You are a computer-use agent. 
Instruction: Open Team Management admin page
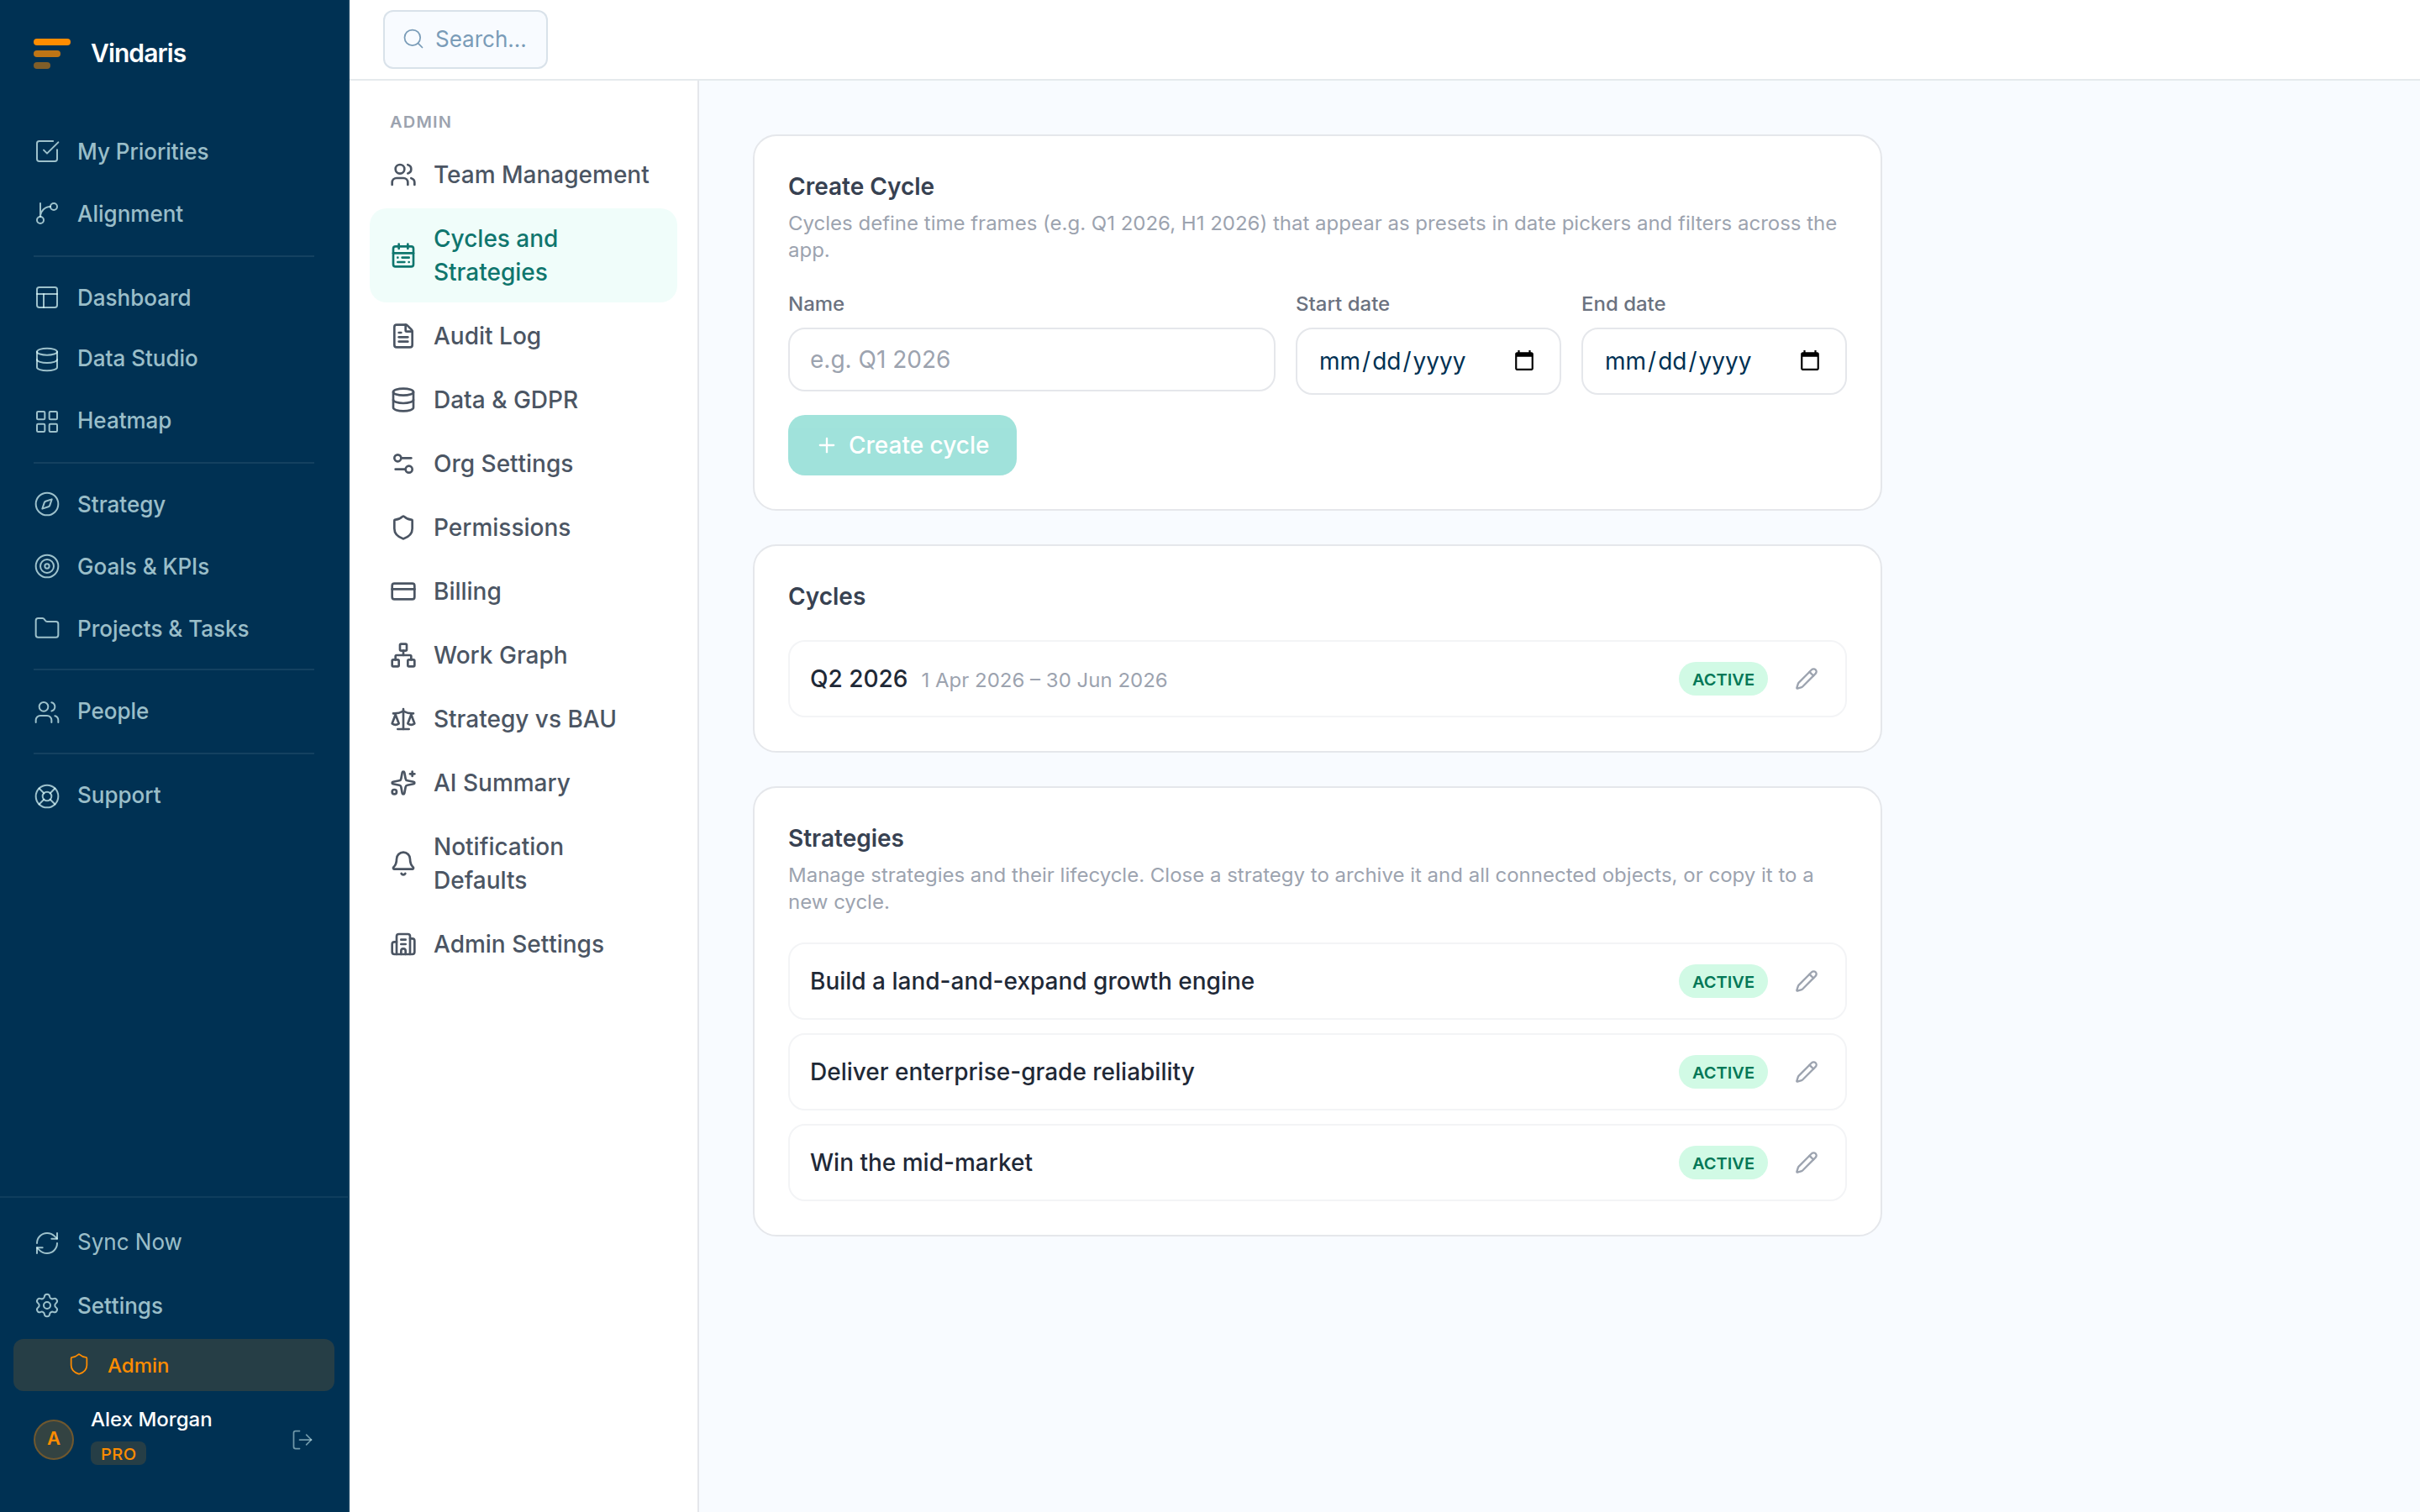[x=523, y=175]
